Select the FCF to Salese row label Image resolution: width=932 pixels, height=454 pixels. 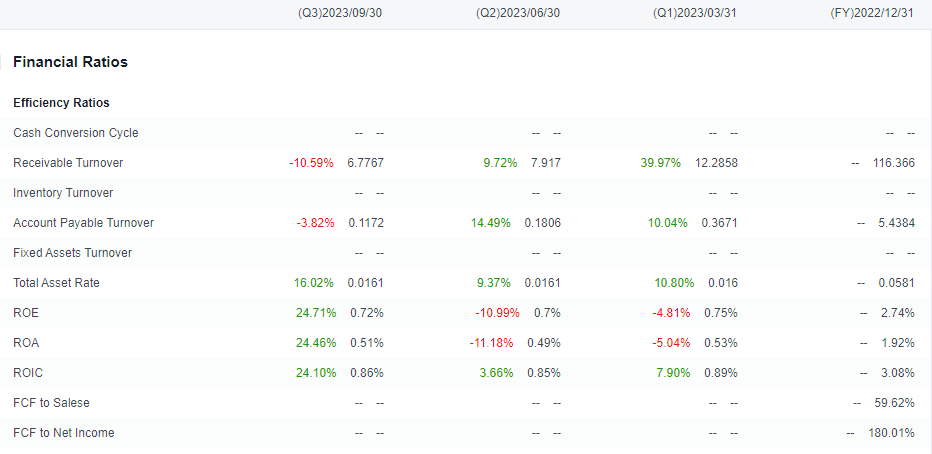(51, 403)
